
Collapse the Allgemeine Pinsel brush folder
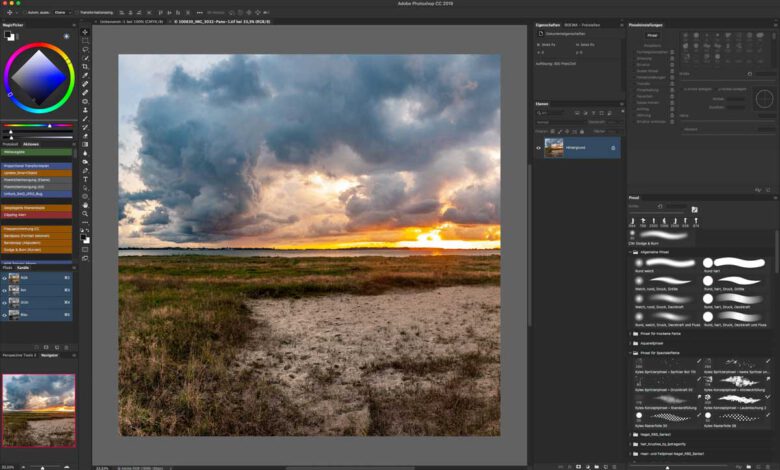pos(631,252)
